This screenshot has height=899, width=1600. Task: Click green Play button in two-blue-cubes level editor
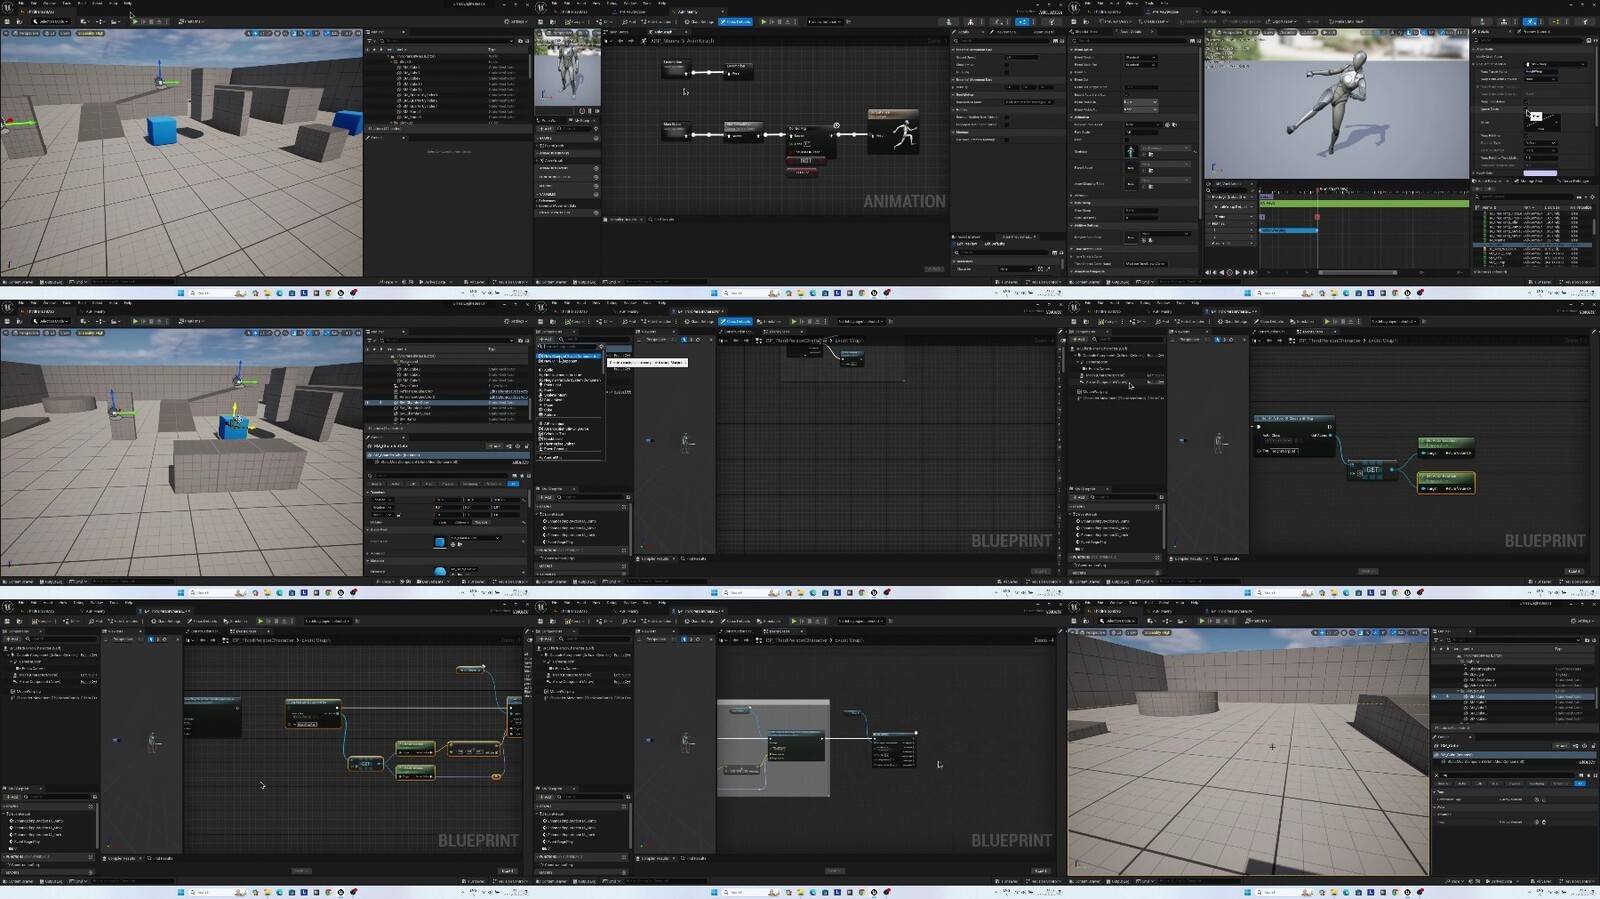134,21
